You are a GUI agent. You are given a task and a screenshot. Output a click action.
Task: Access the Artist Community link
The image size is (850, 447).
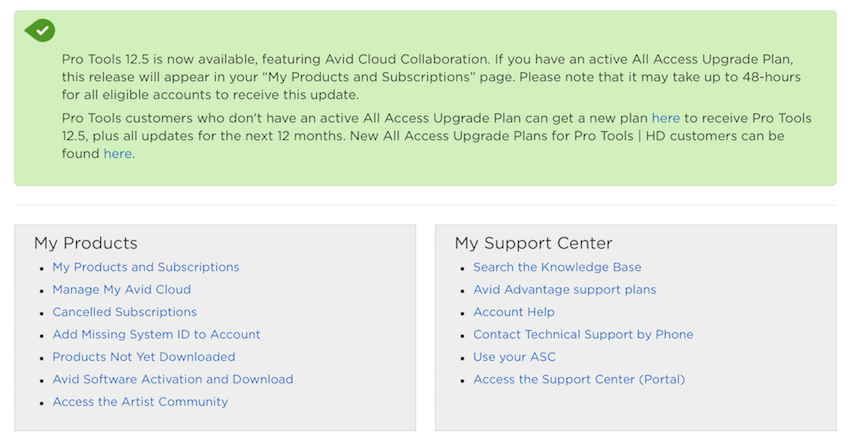[140, 402]
